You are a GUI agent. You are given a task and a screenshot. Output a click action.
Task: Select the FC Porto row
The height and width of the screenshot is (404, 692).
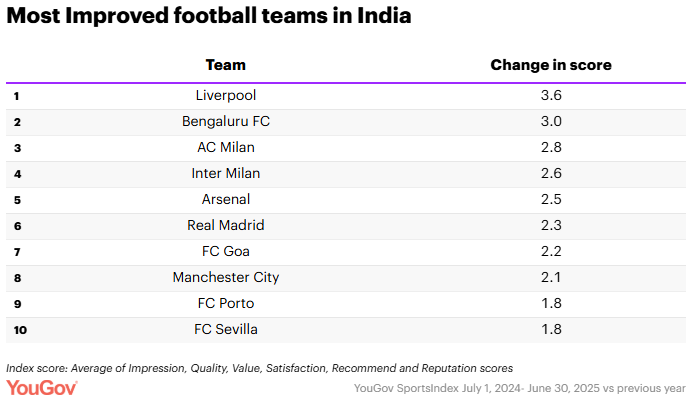coord(226,304)
